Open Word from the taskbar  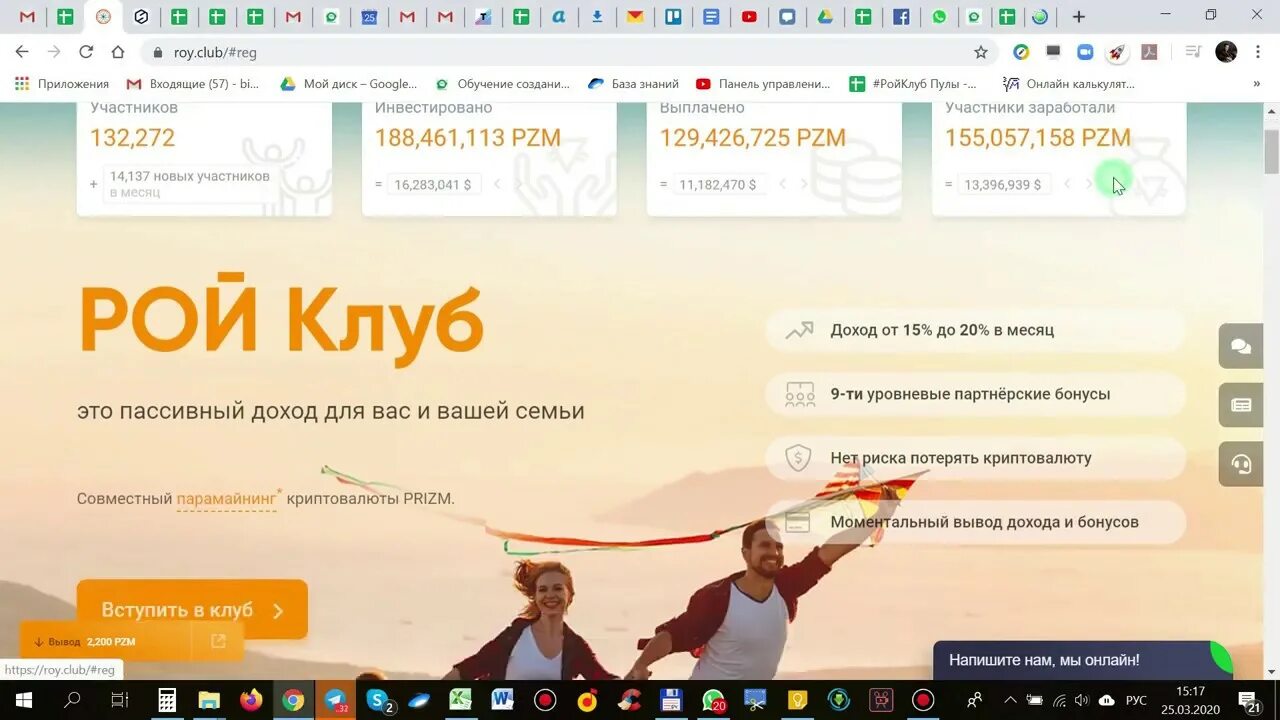502,700
